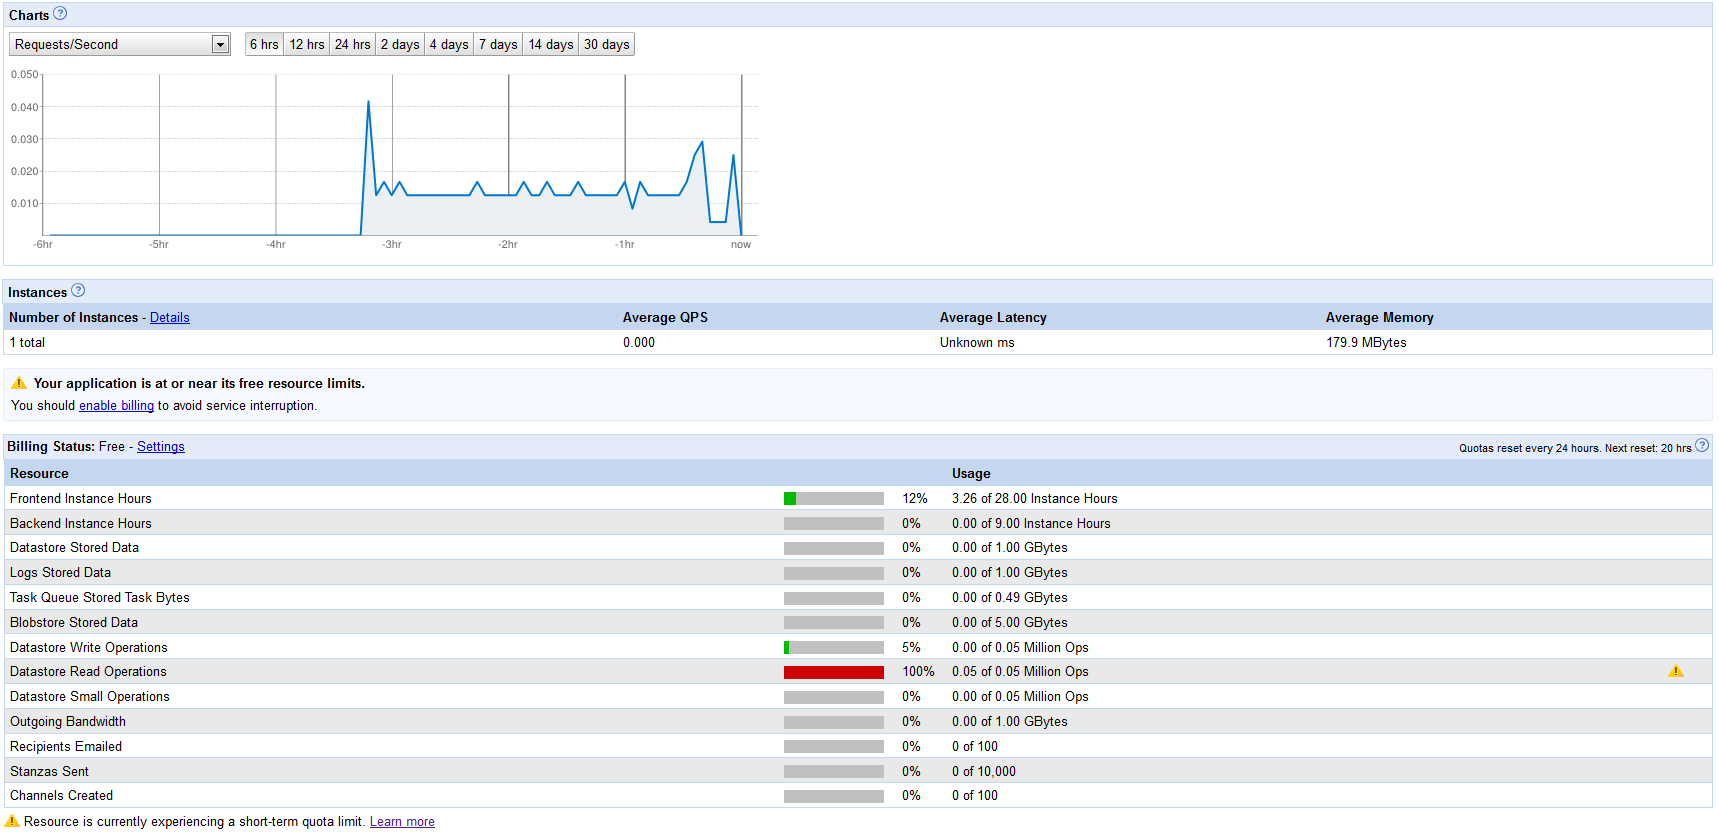
Task: Click the Backend Instance Hours usage bar
Action: [834, 524]
